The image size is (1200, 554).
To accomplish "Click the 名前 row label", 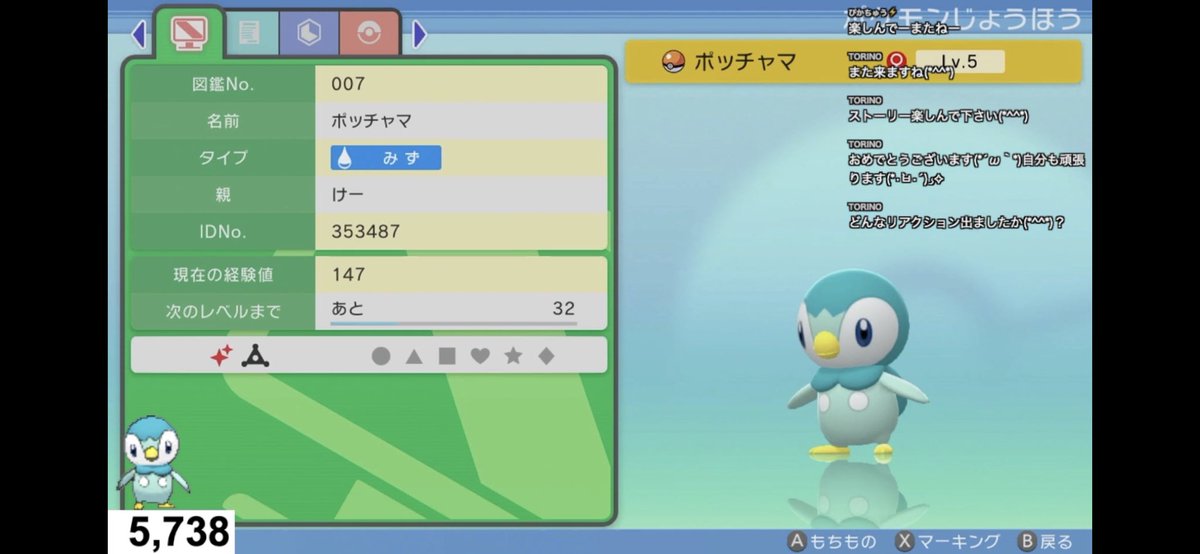I will (223, 121).
